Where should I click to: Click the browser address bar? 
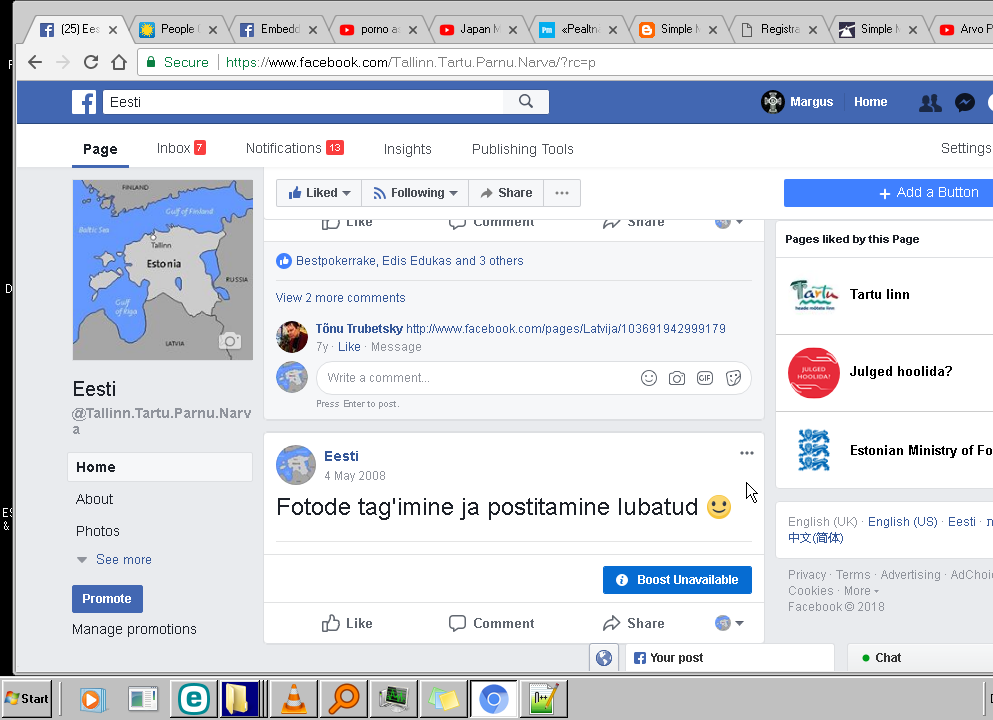pos(566,62)
